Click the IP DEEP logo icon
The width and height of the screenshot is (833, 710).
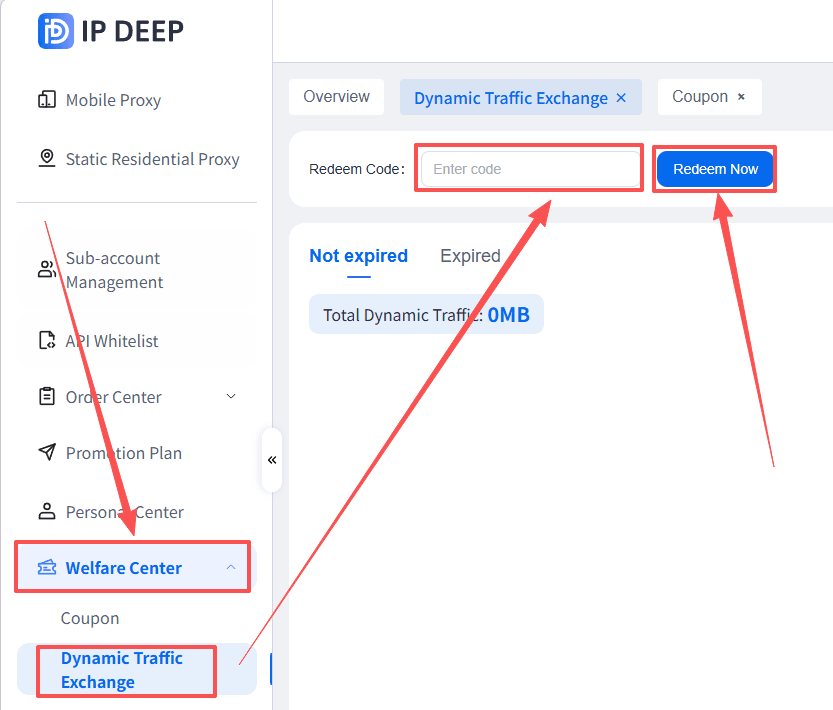pyautogui.click(x=56, y=31)
